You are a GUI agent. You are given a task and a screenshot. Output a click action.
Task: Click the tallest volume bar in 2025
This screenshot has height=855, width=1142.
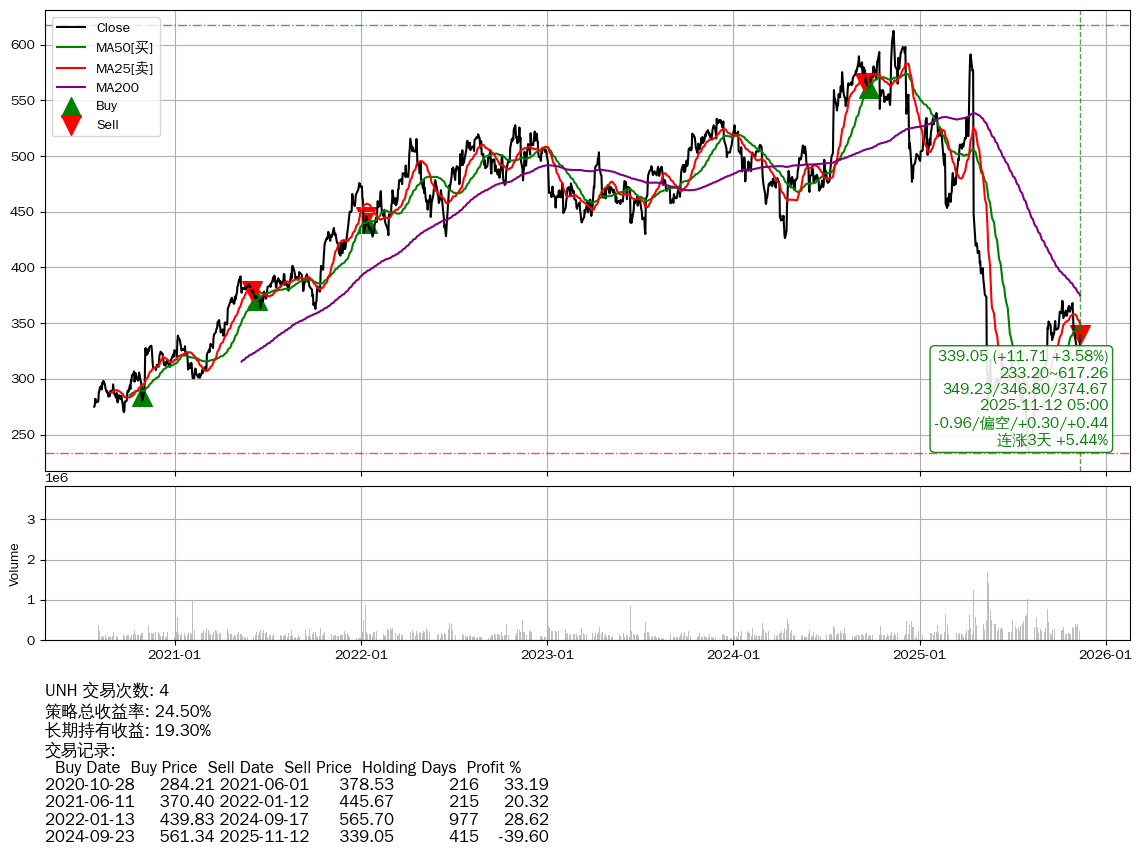[x=987, y=606]
